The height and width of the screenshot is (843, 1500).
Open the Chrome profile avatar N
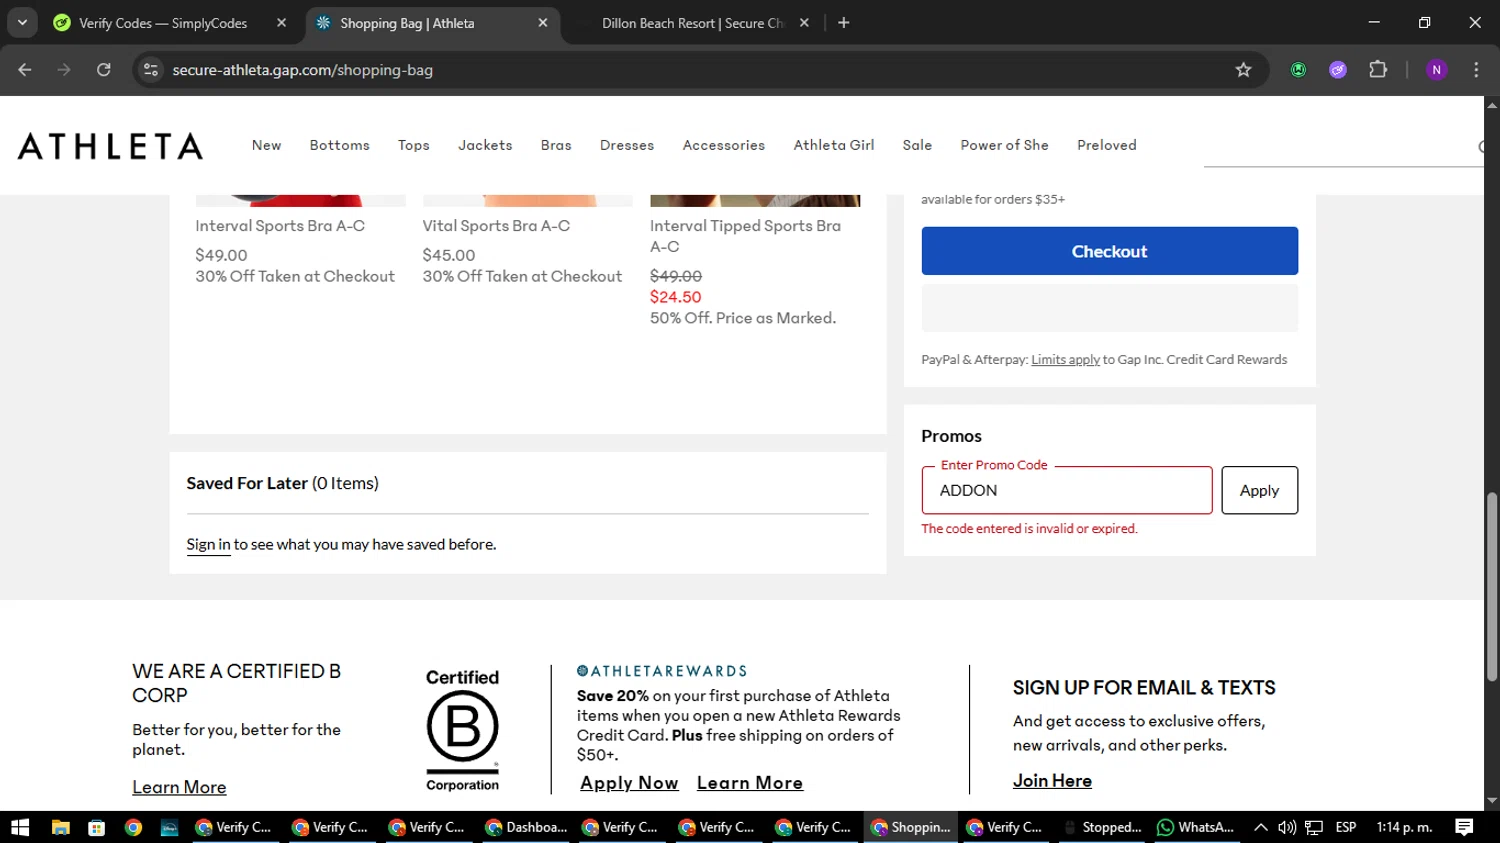point(1436,70)
